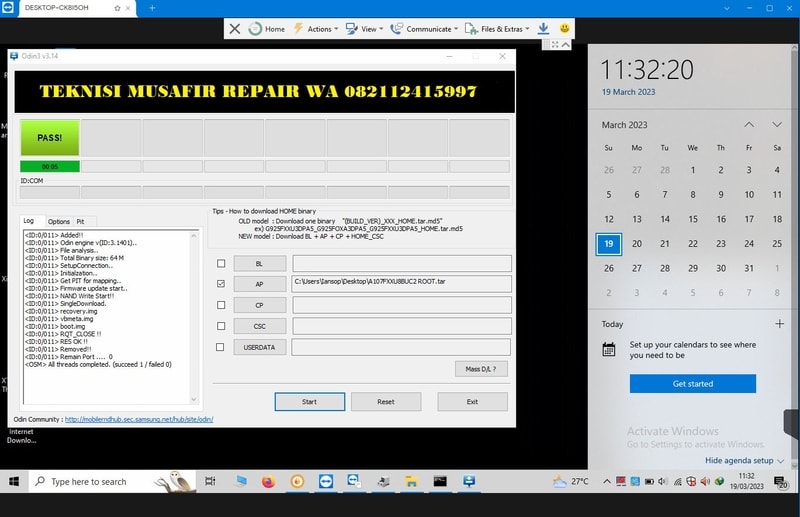Click the BL file path input field
The height and width of the screenshot is (517, 800).
pyautogui.click(x=402, y=263)
